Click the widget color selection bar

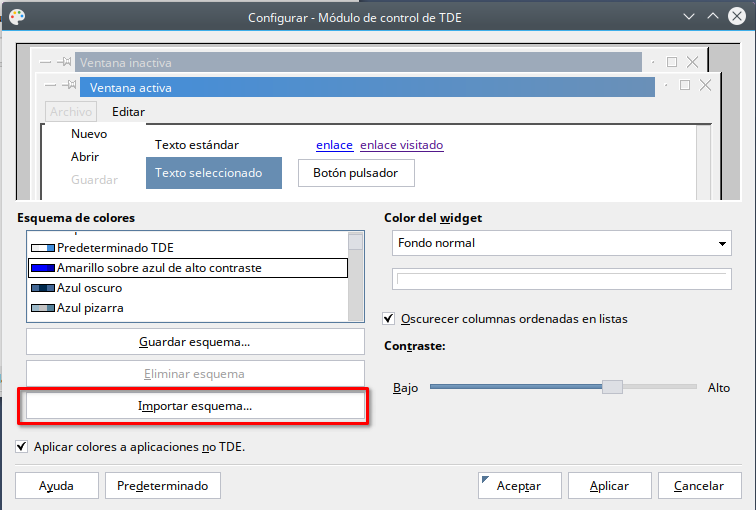pos(562,279)
